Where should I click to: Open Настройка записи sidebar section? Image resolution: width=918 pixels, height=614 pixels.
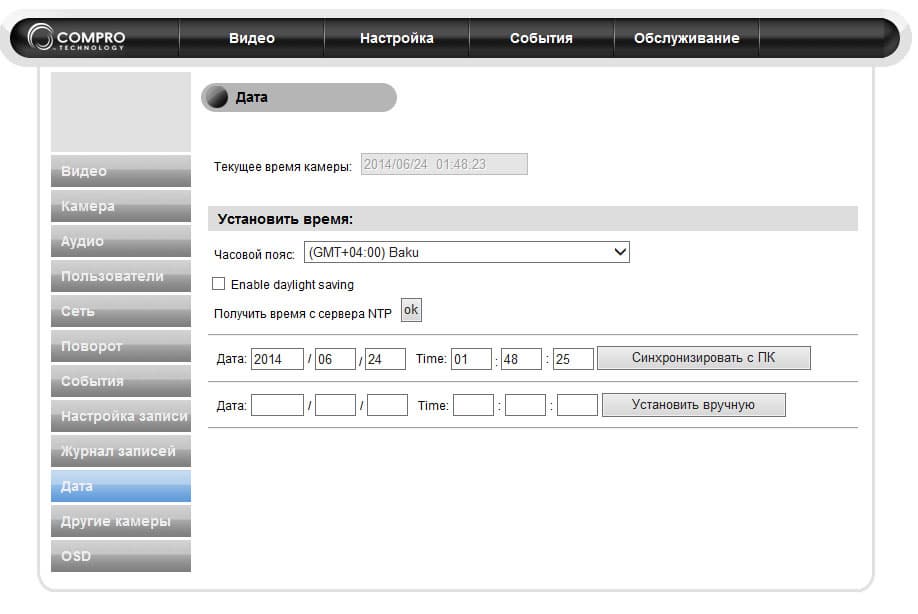121,416
